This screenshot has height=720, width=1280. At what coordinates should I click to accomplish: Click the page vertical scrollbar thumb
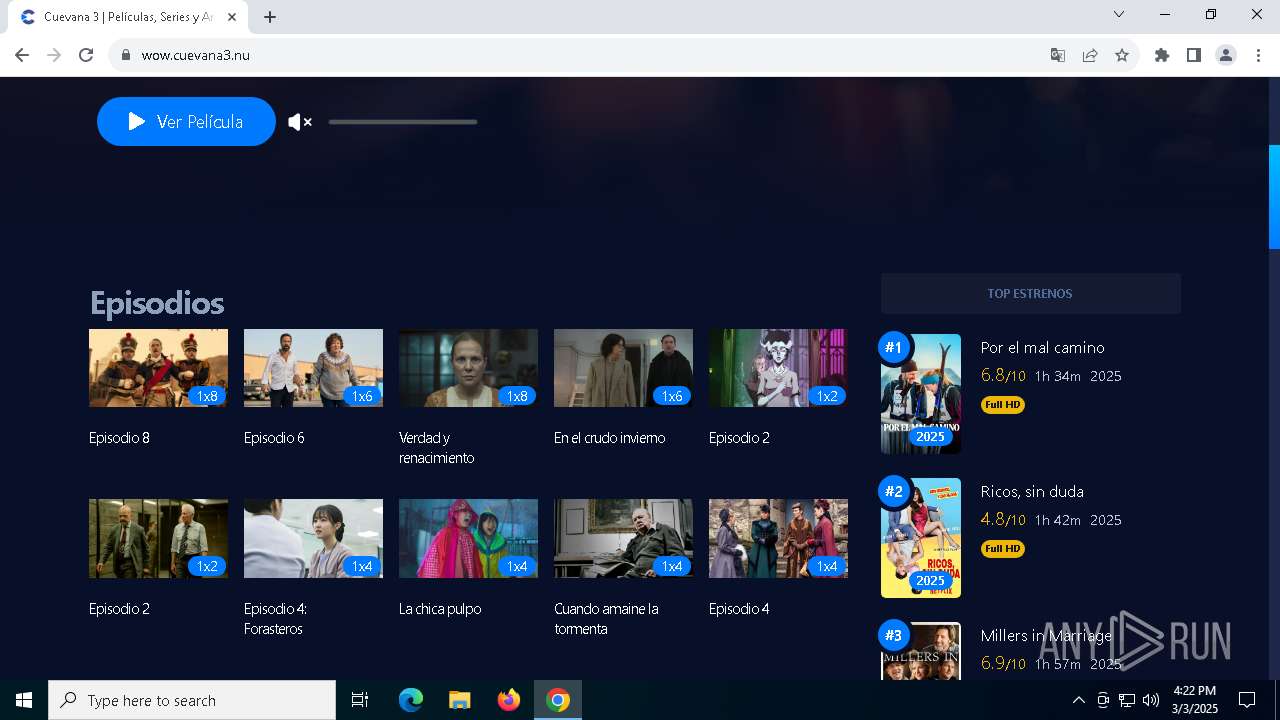click(1274, 197)
